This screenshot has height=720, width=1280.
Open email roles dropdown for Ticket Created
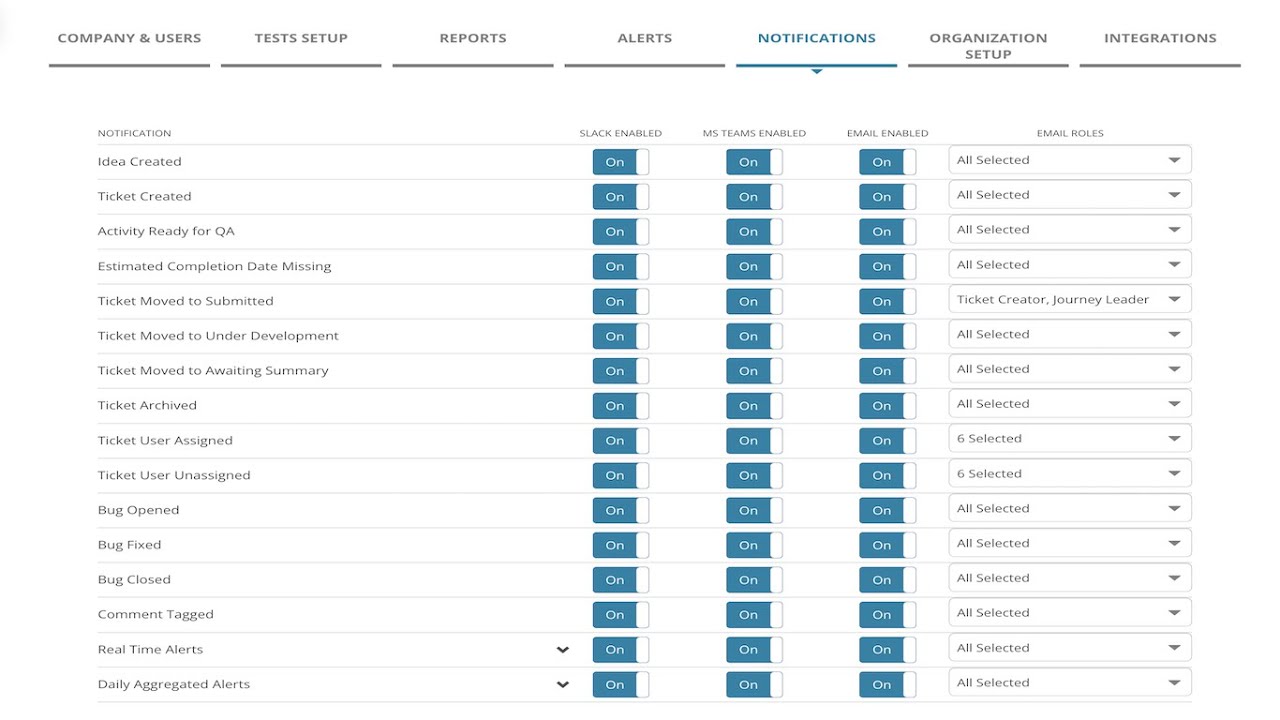(1070, 195)
